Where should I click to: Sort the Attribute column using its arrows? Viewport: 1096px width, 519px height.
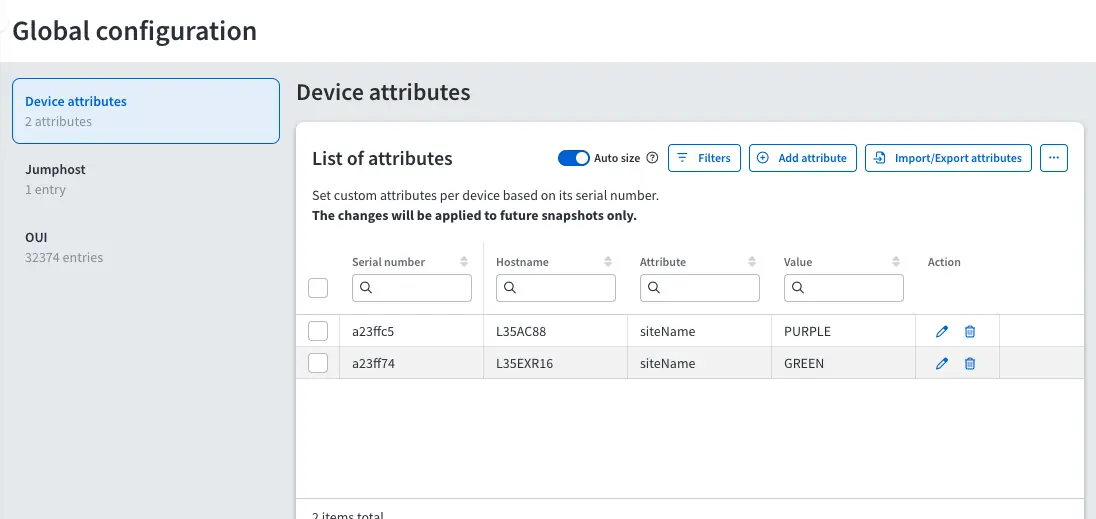752,262
